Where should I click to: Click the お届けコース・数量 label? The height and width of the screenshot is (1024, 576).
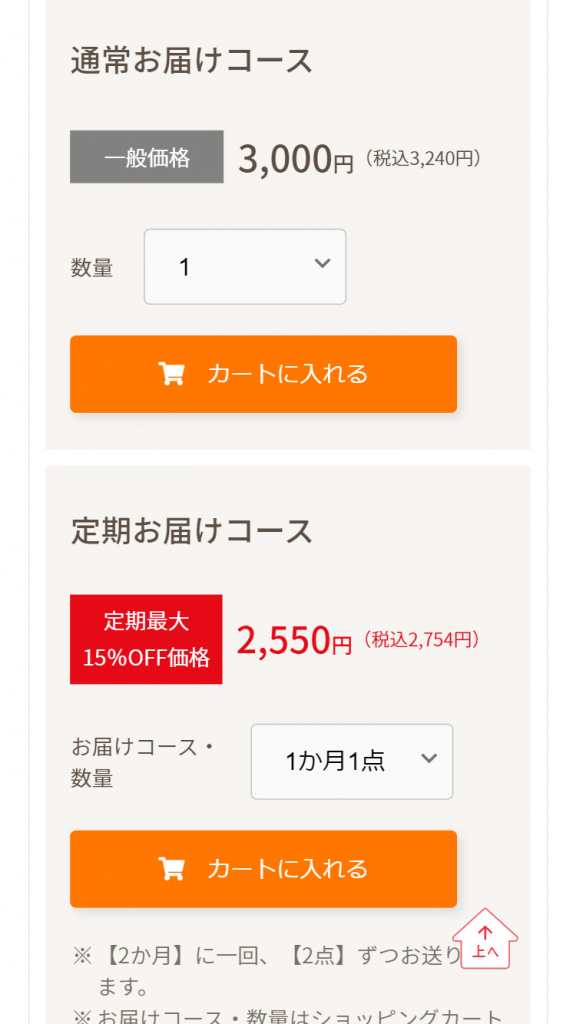(x=144, y=762)
